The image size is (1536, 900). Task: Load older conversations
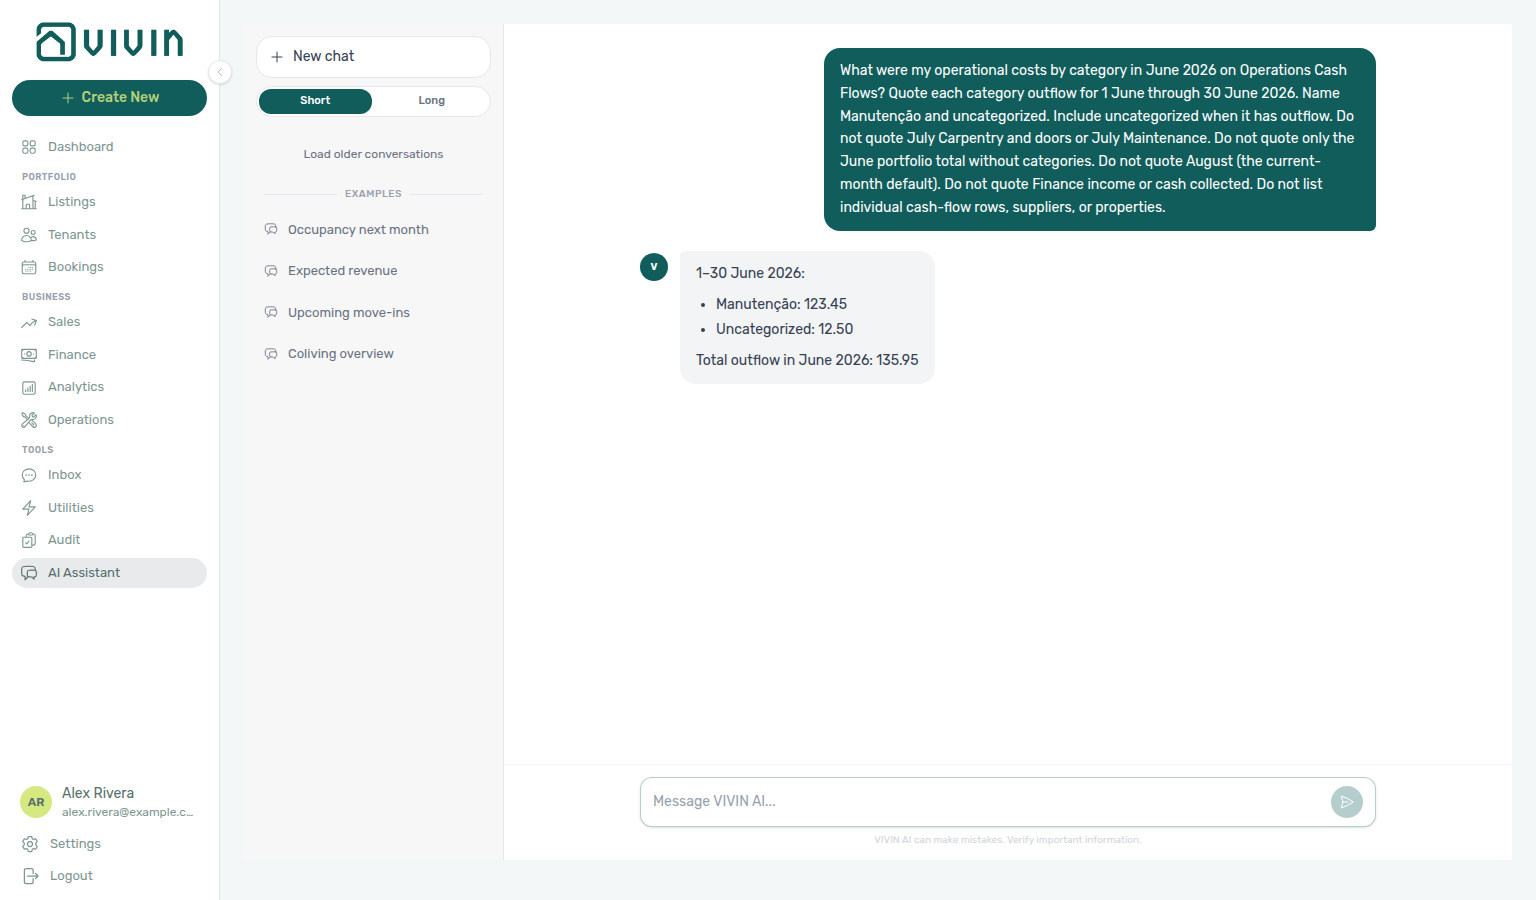pyautogui.click(x=373, y=154)
